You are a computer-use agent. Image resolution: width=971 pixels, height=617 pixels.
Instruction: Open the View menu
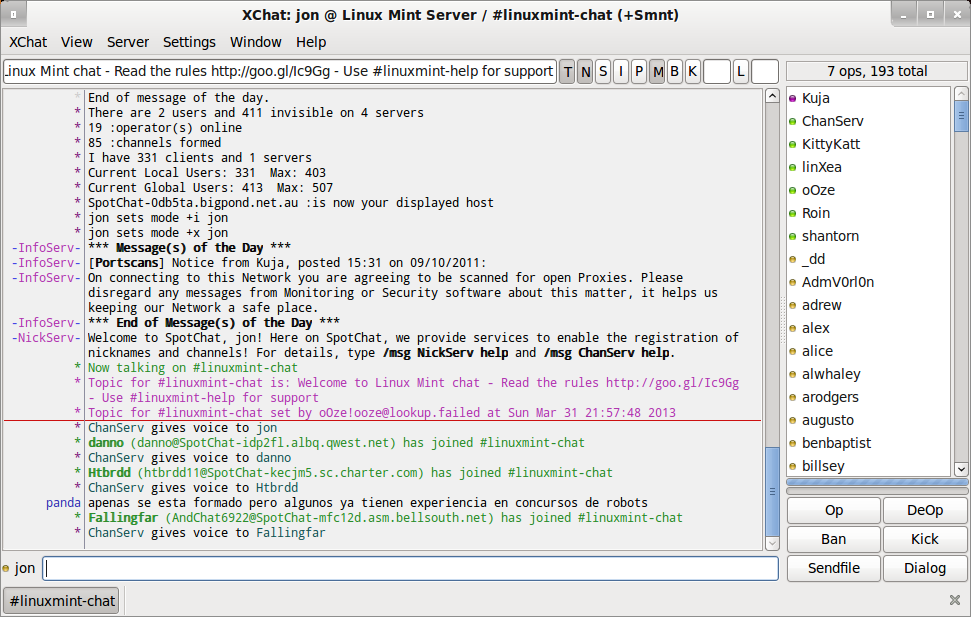[x=77, y=42]
